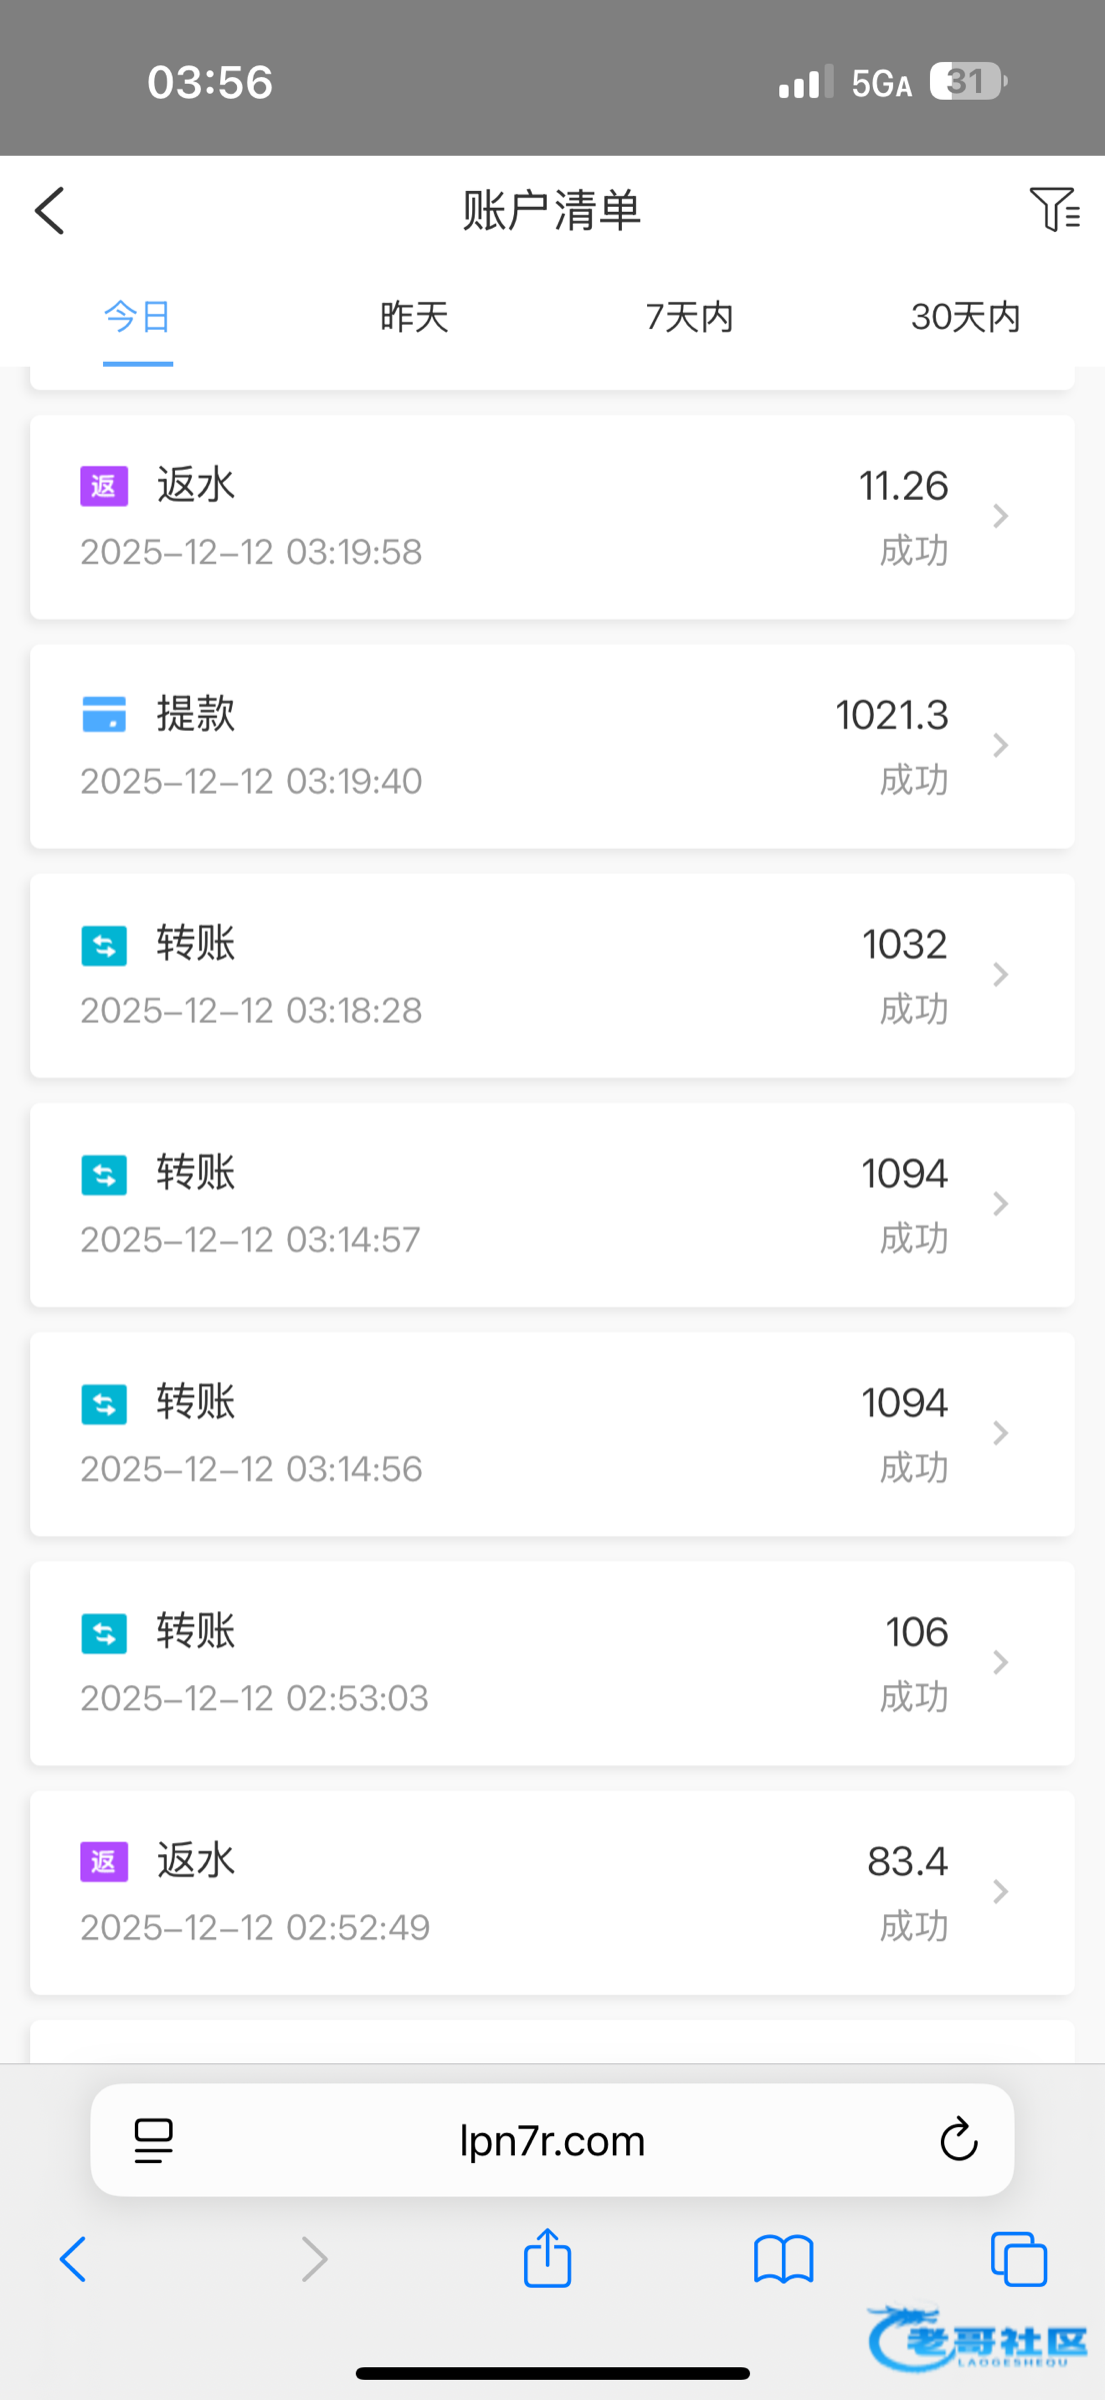Open the 转账 106 record
The image size is (1105, 2400).
pos(552,1662)
